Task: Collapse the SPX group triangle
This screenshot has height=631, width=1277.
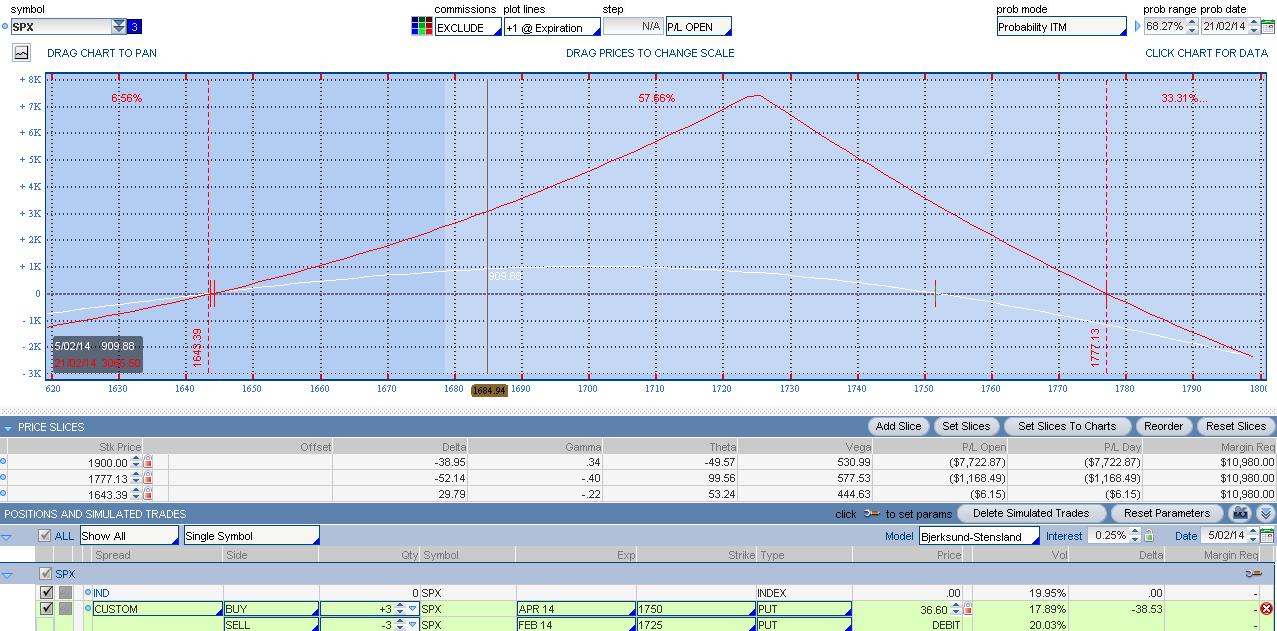Action: (6, 575)
